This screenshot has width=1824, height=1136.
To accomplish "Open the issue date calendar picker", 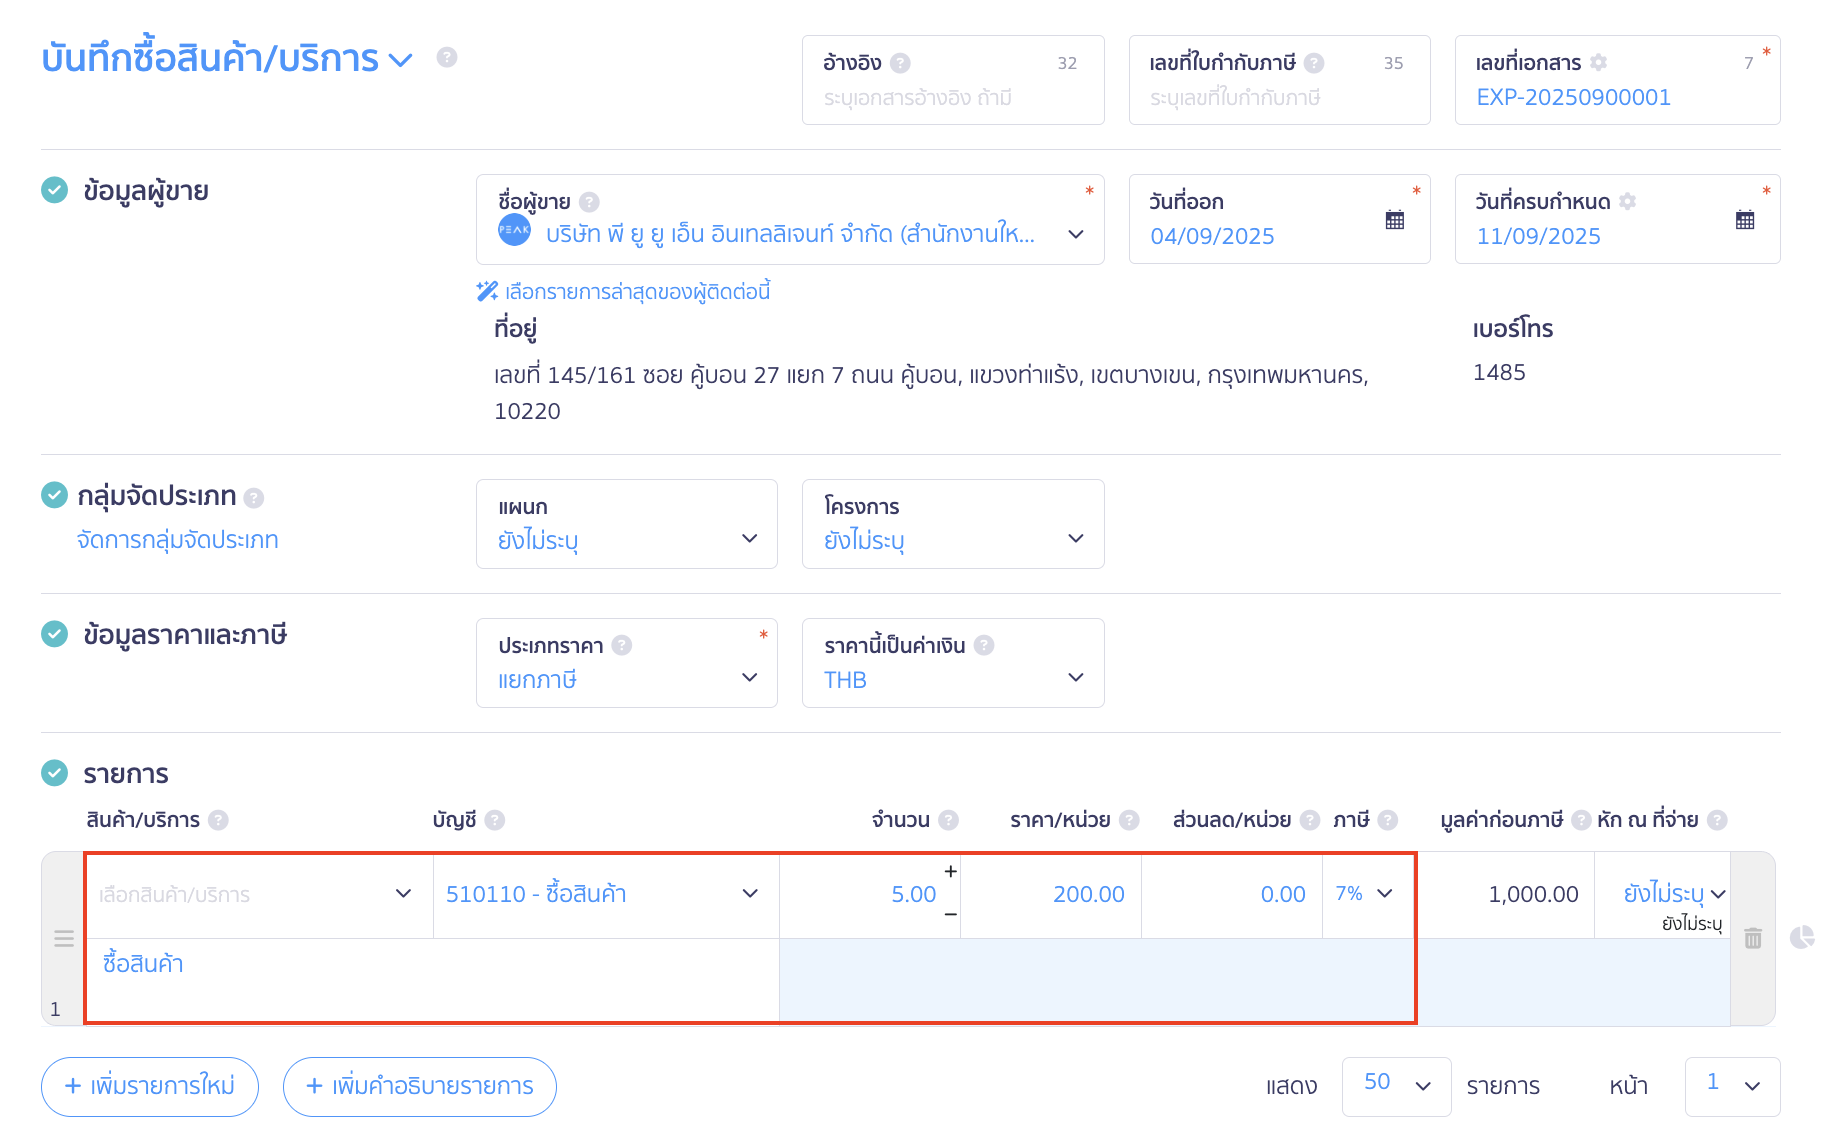I will point(1394,220).
